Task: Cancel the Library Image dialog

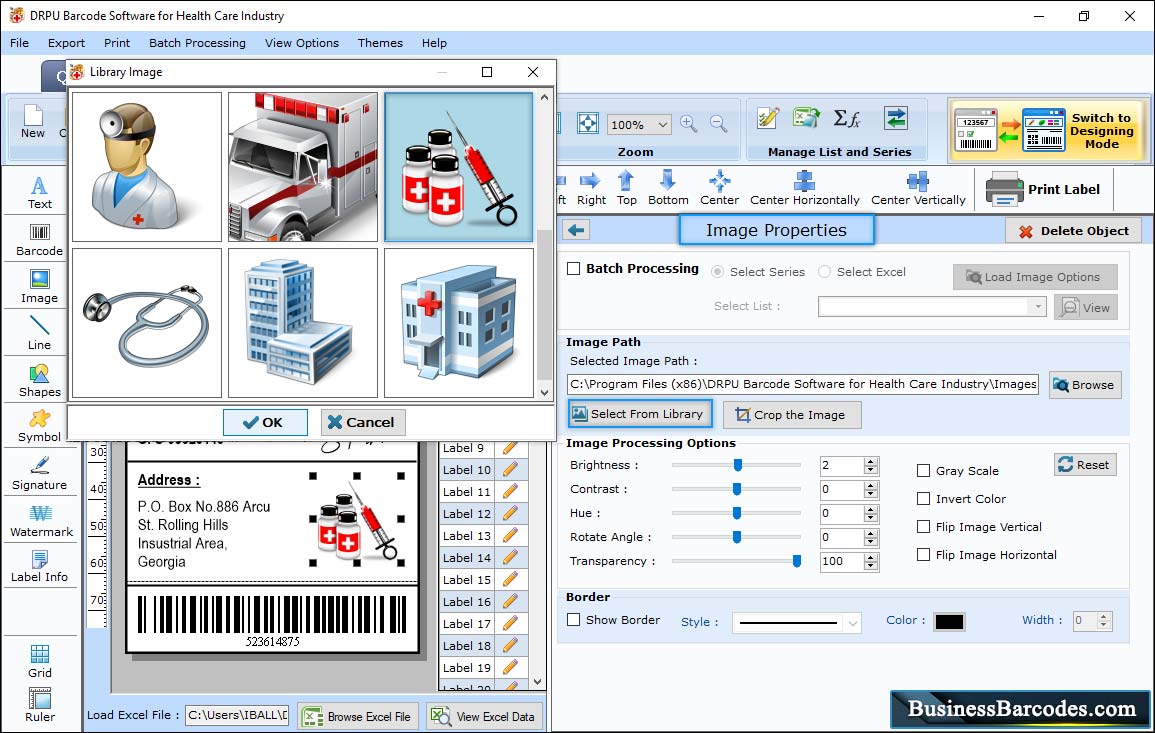Action: [x=362, y=422]
